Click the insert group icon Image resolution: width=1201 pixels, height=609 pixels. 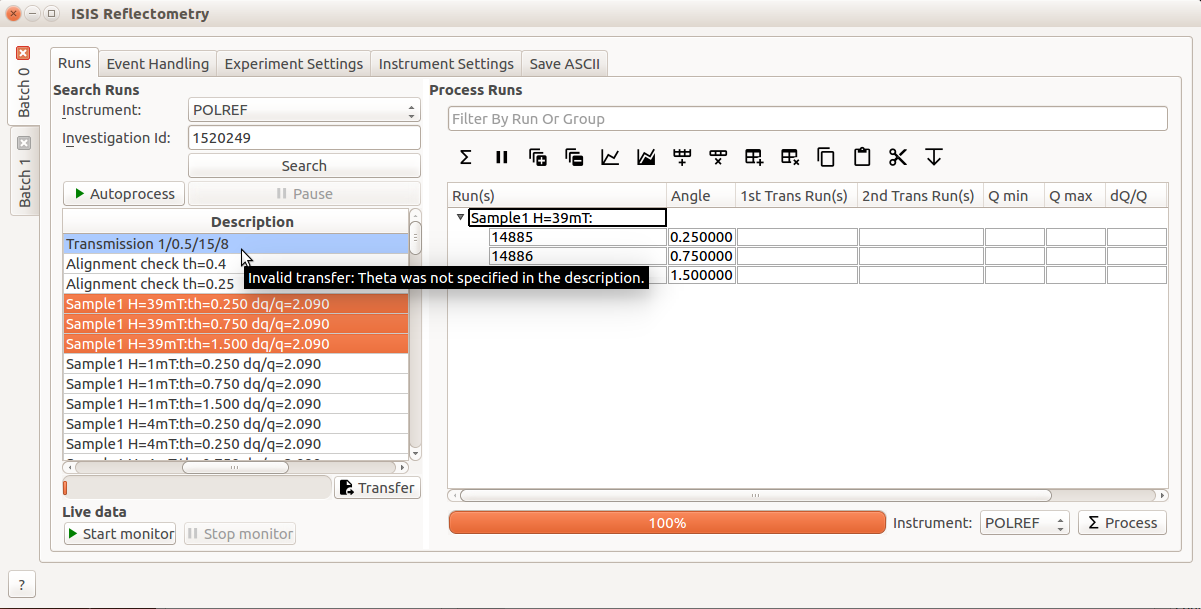click(754, 157)
